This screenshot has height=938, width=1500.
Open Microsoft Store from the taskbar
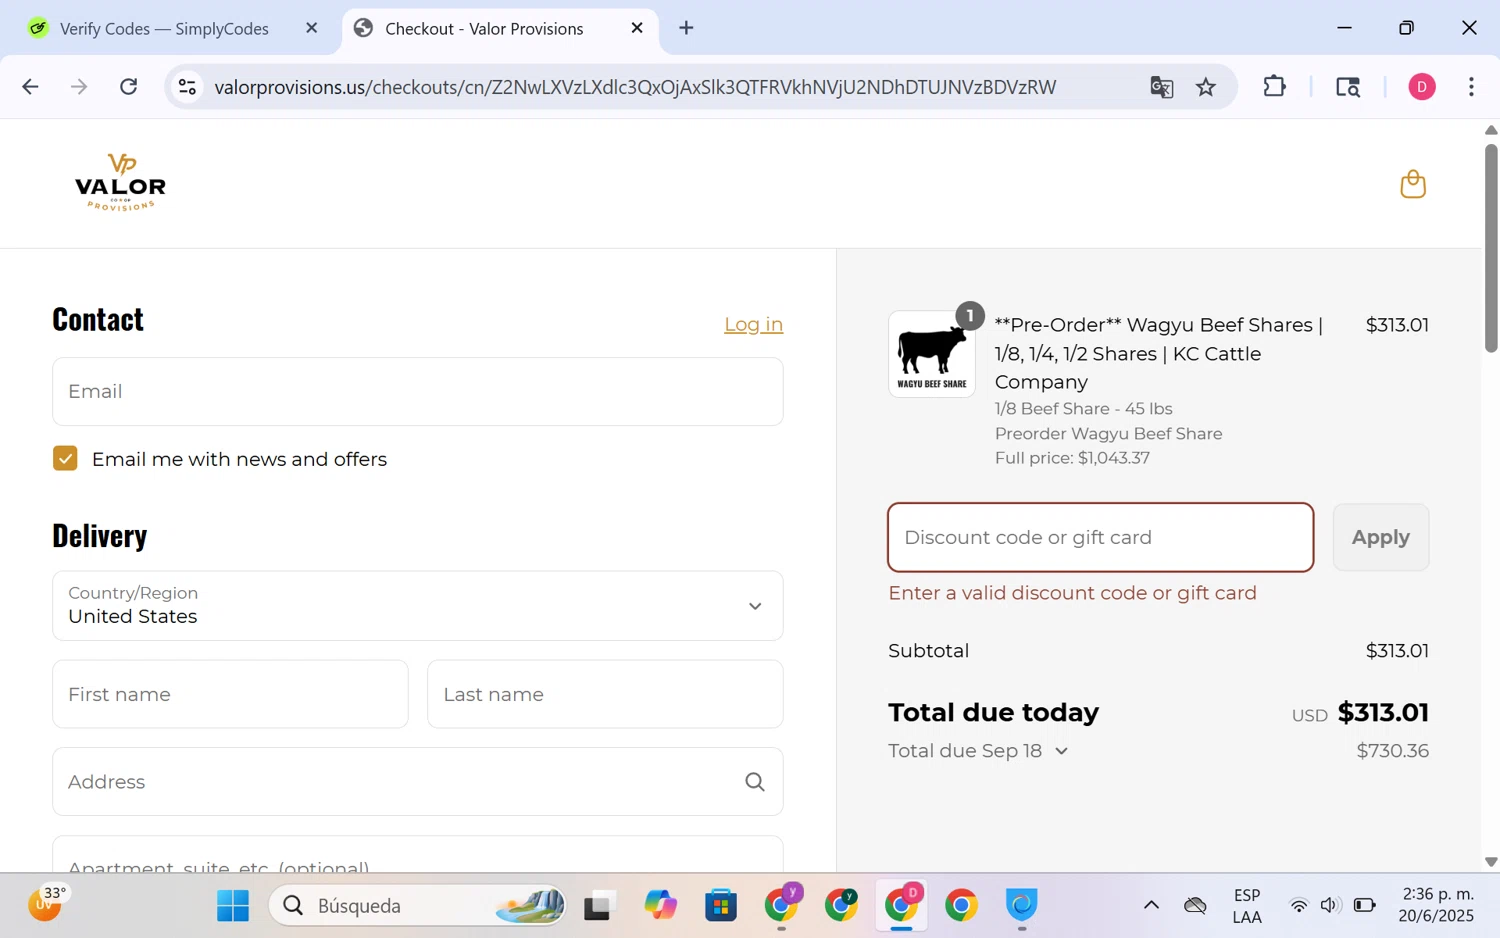(721, 906)
